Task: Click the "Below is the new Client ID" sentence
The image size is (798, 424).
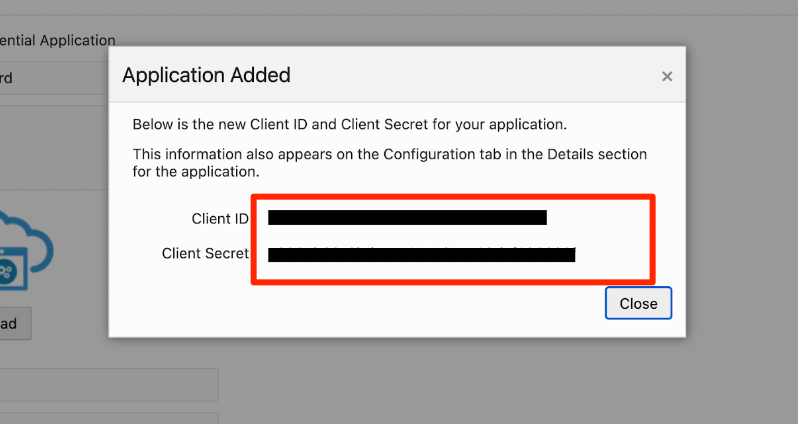Action: pyautogui.click(x=350, y=125)
